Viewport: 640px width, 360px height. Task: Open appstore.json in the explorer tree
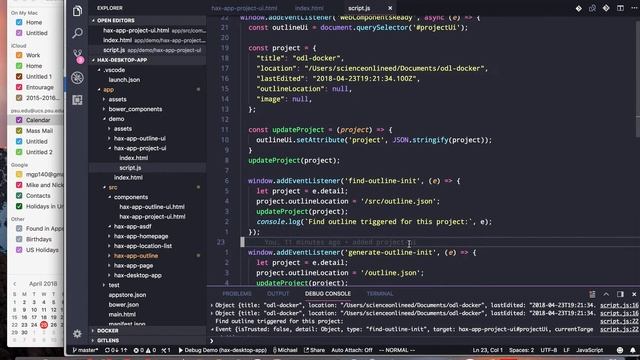(x=127, y=295)
